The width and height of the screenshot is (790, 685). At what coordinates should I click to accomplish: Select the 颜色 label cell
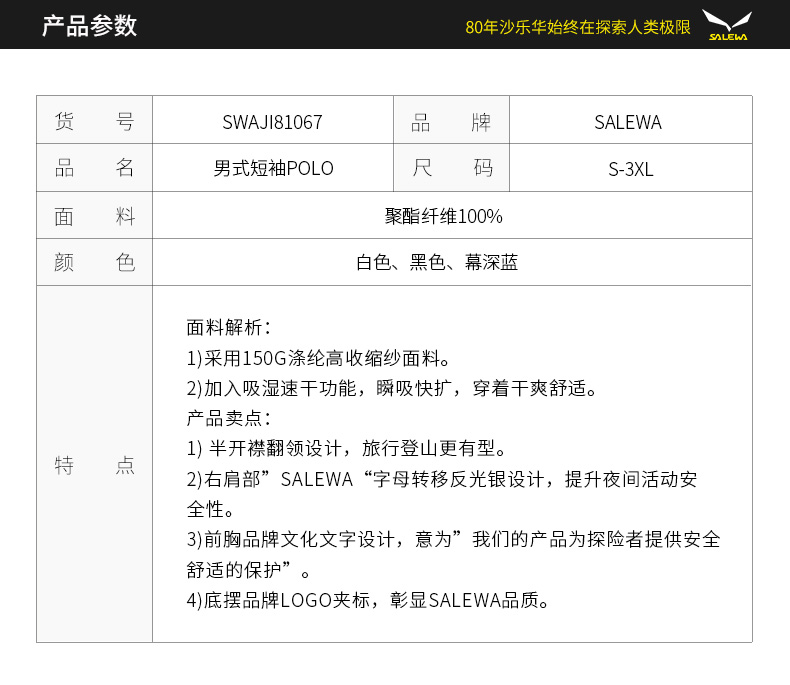94,262
